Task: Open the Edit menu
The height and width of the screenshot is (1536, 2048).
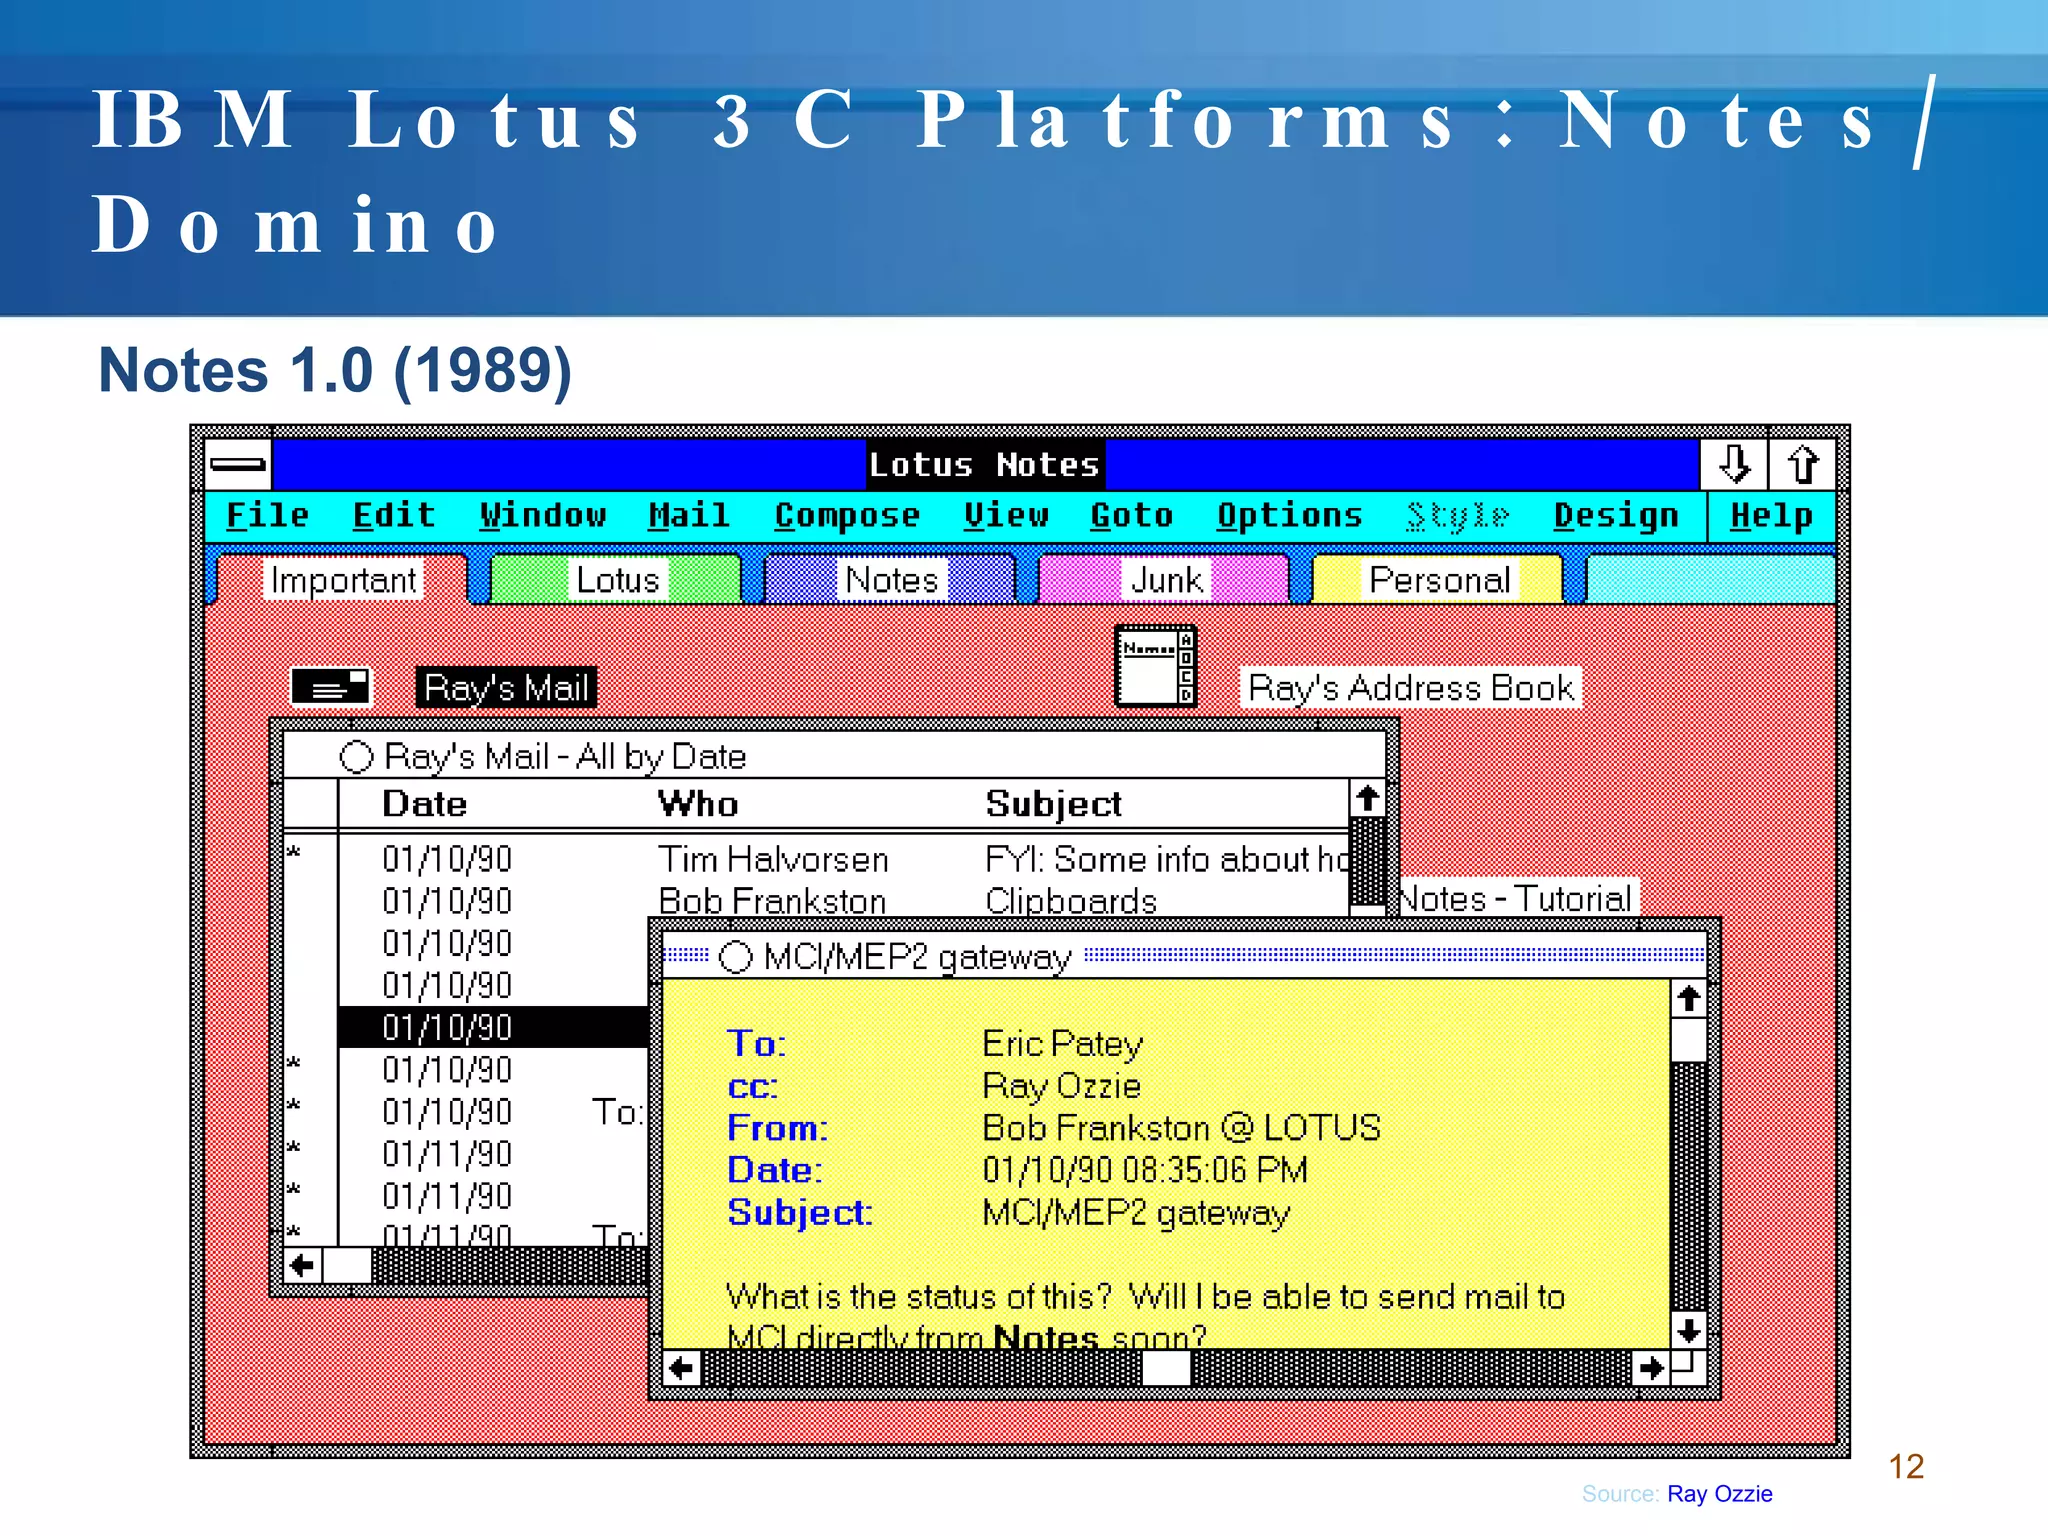Action: click(x=394, y=516)
